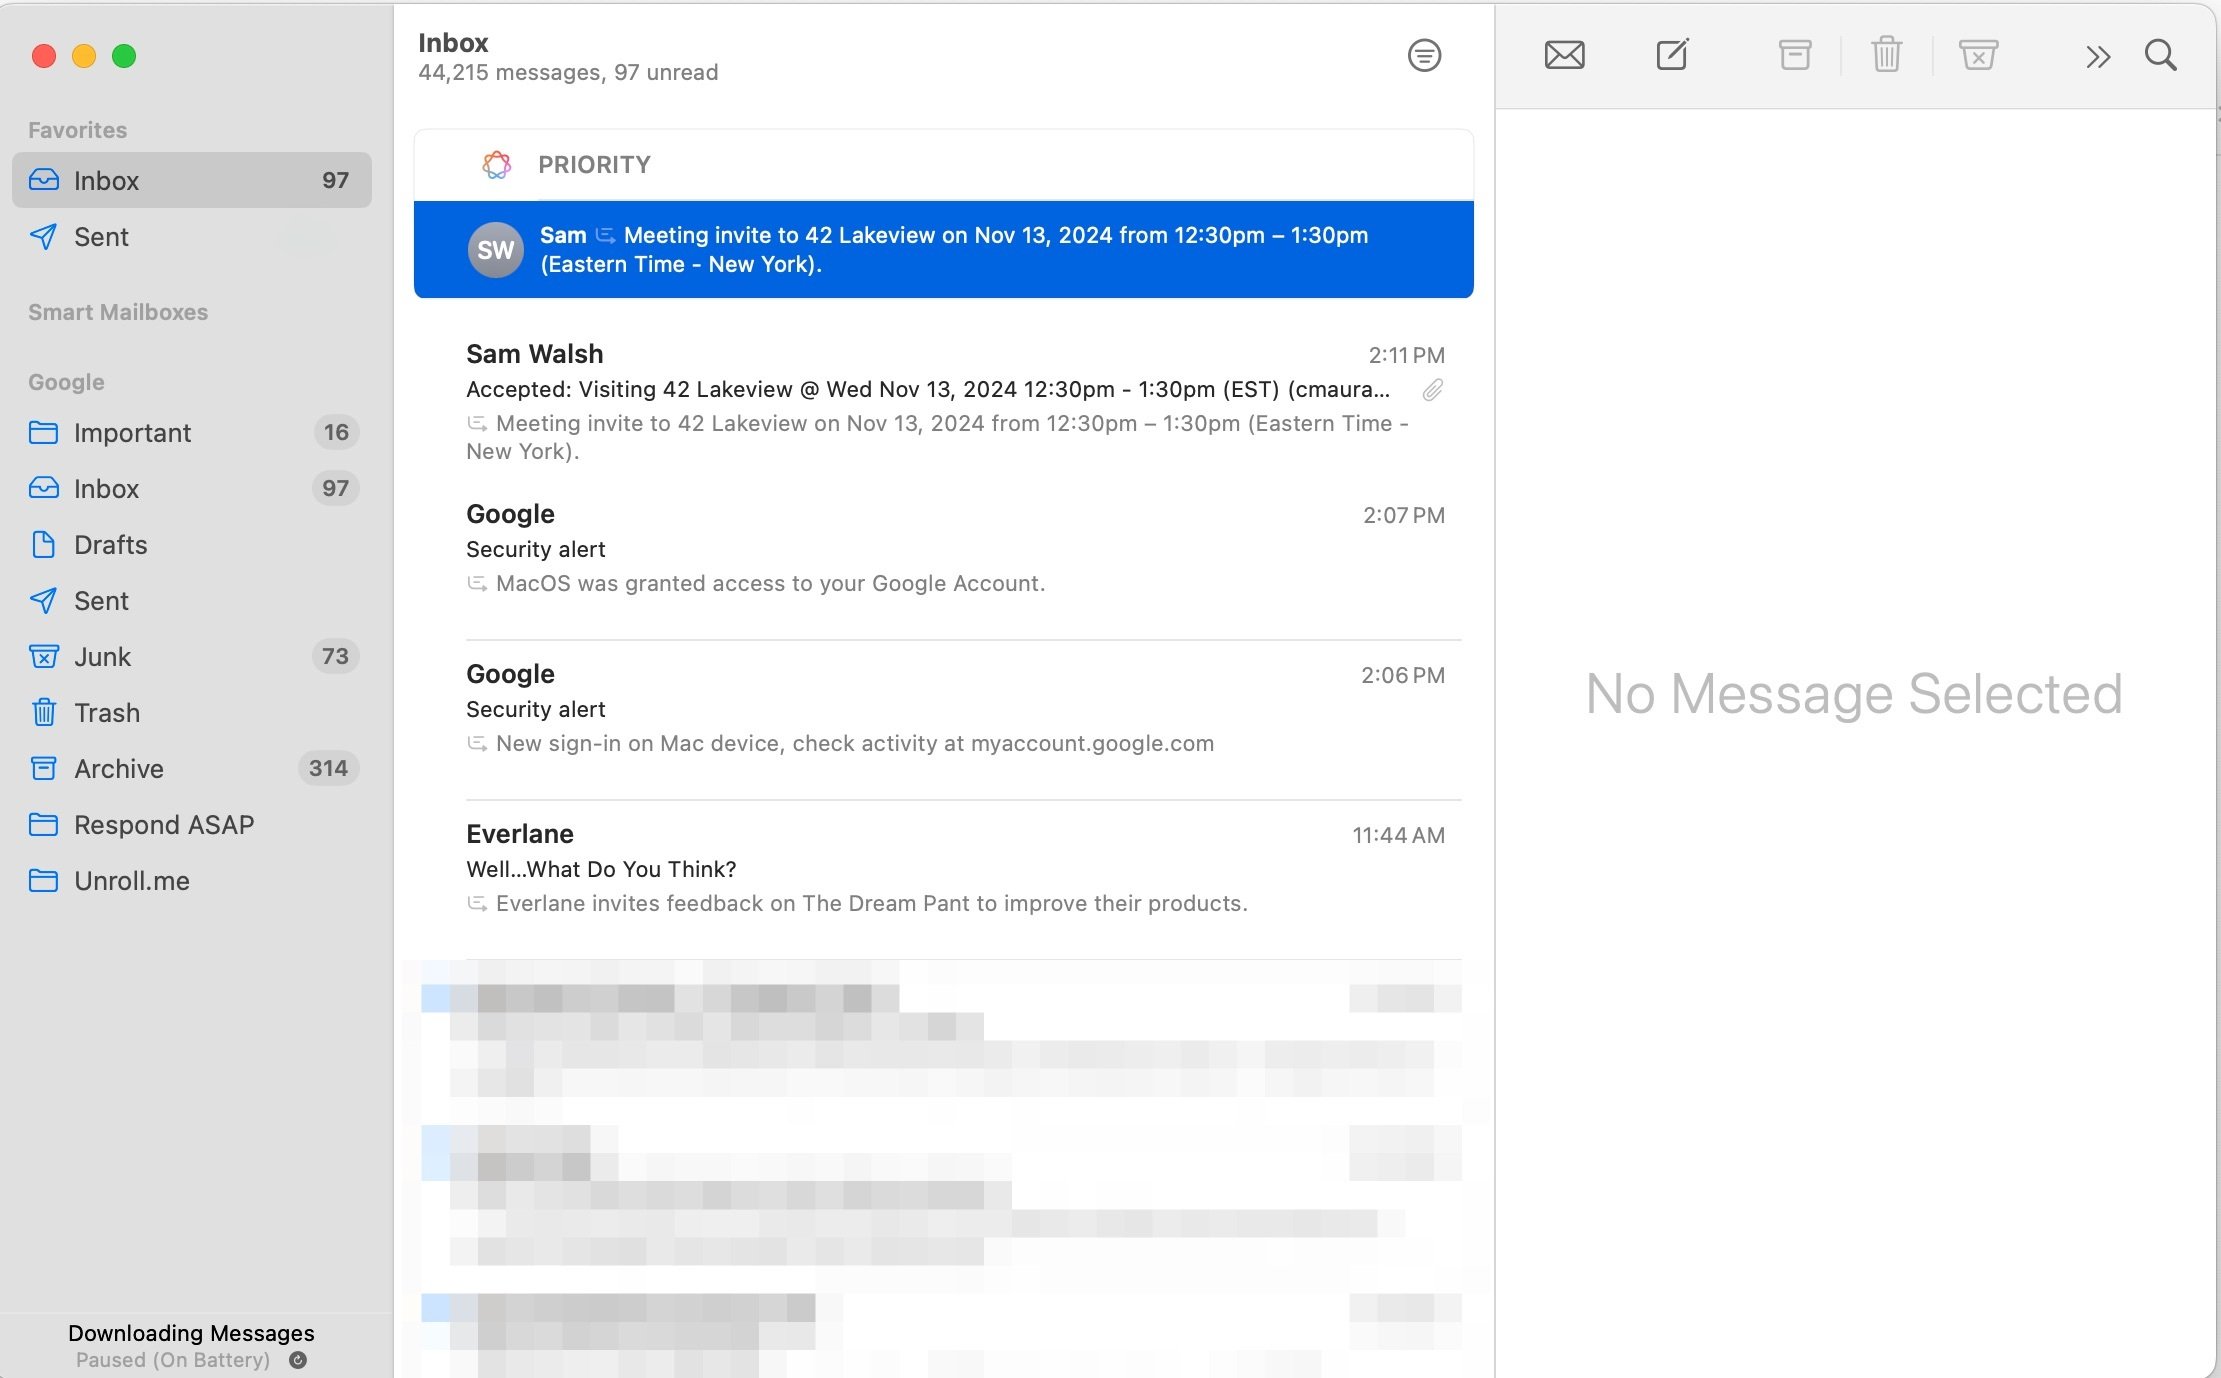Image resolution: width=2221 pixels, height=1378 pixels.
Task: Click the SW avatar in priority message
Action: tap(496, 250)
